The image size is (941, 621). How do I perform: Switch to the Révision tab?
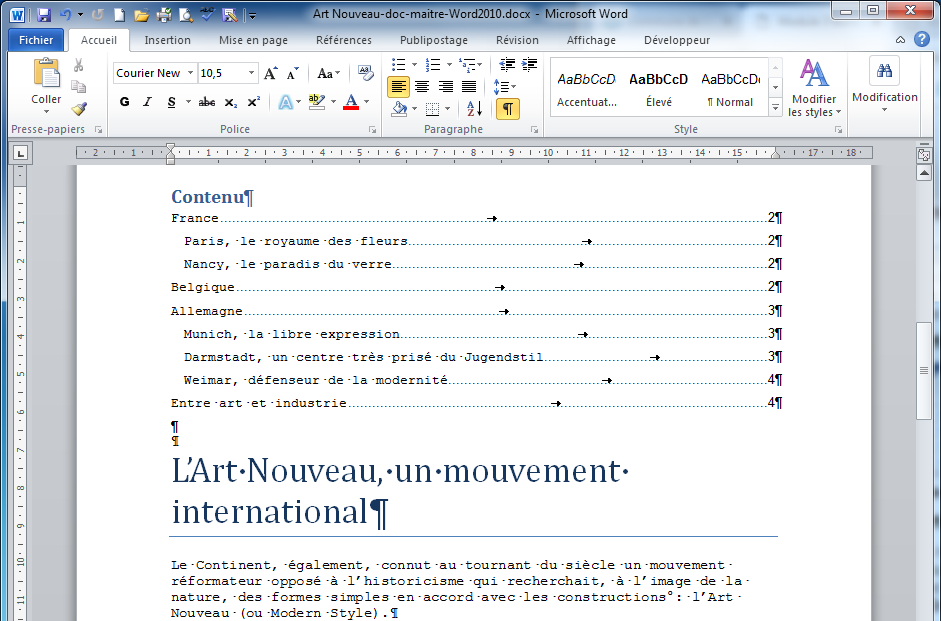coord(517,40)
